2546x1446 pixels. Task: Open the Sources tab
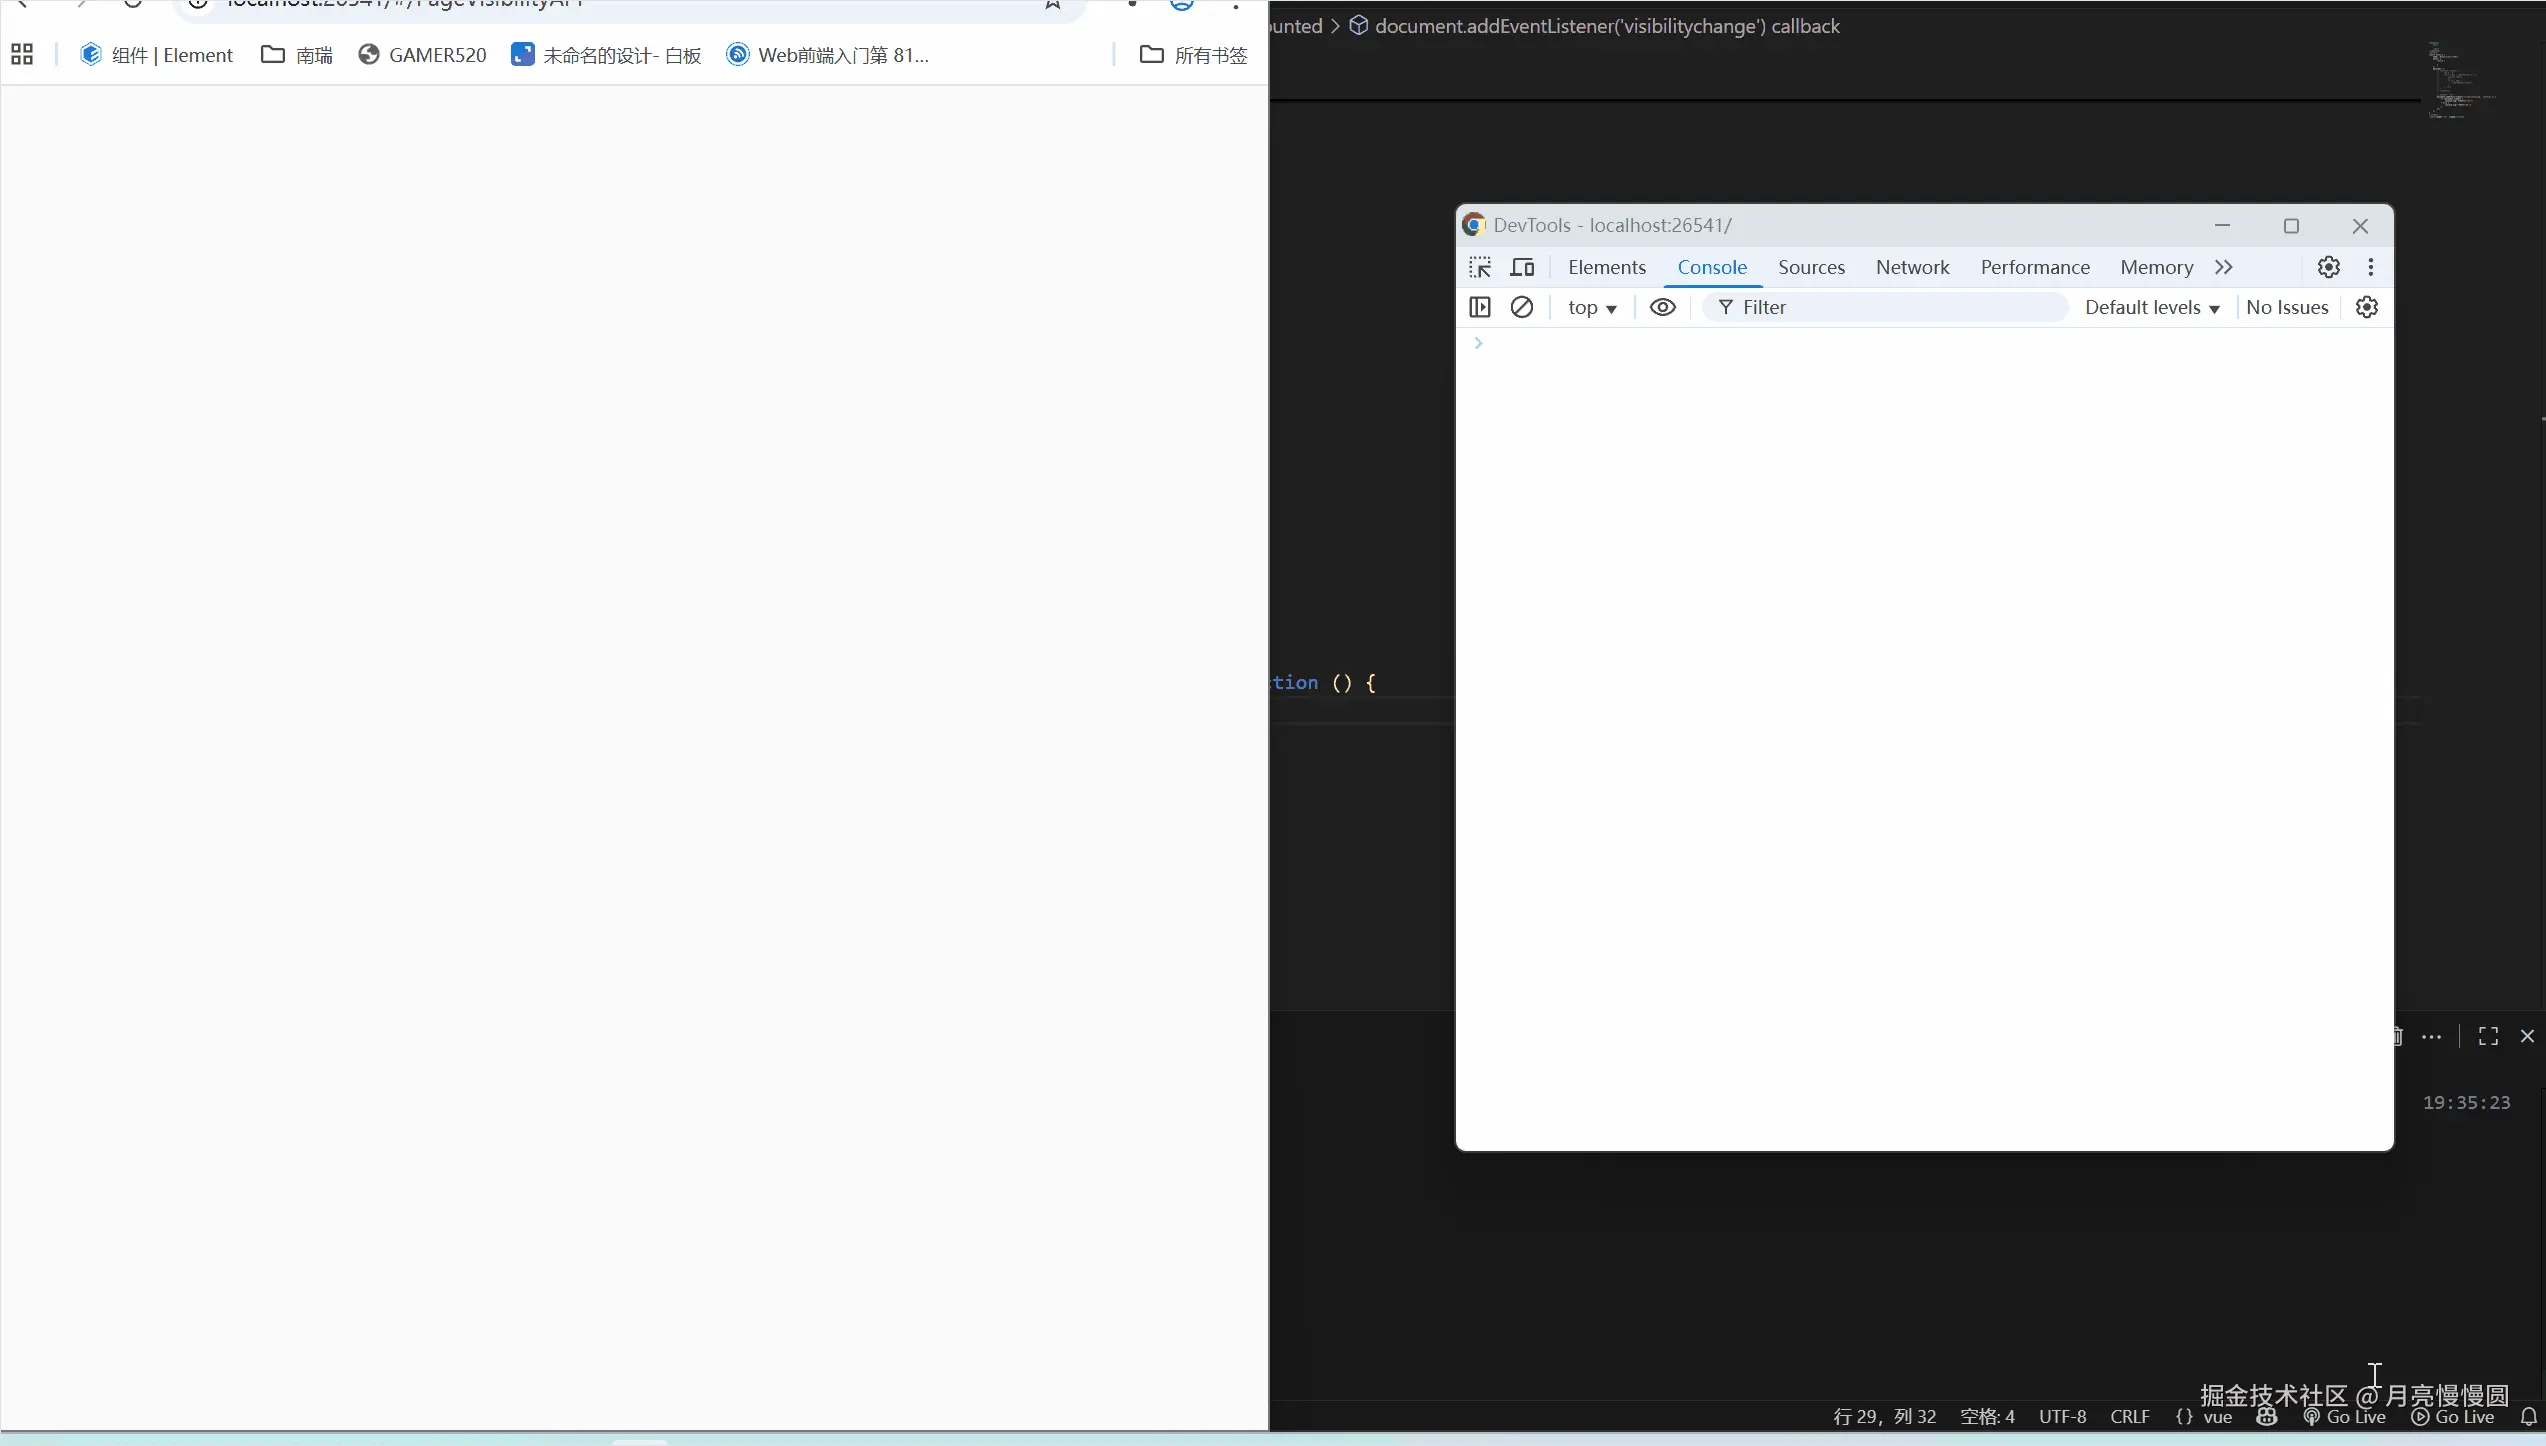tap(1811, 267)
